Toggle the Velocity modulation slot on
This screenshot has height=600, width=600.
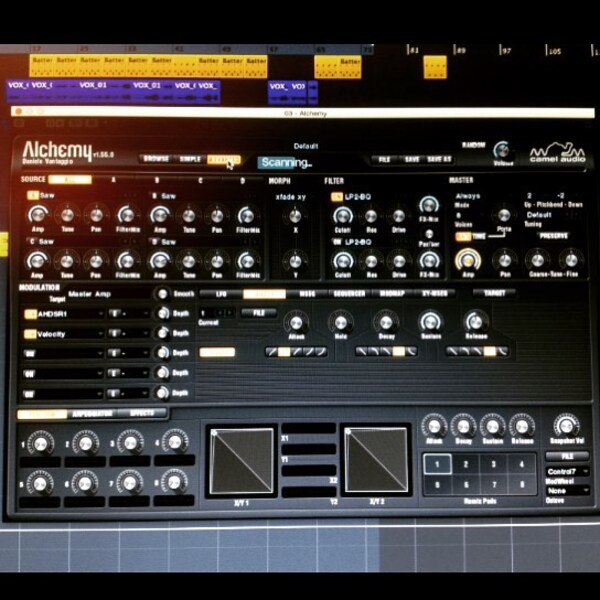[29, 334]
